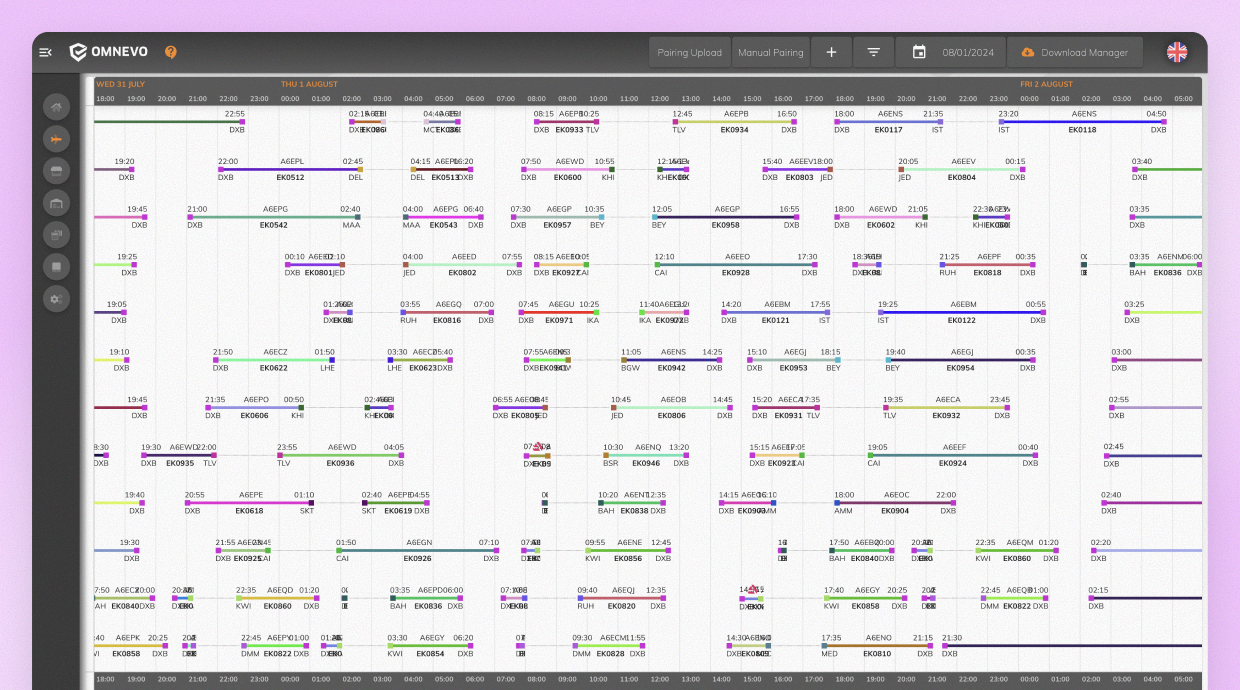Open Manual Pairing
1240x690 pixels.
[770, 52]
